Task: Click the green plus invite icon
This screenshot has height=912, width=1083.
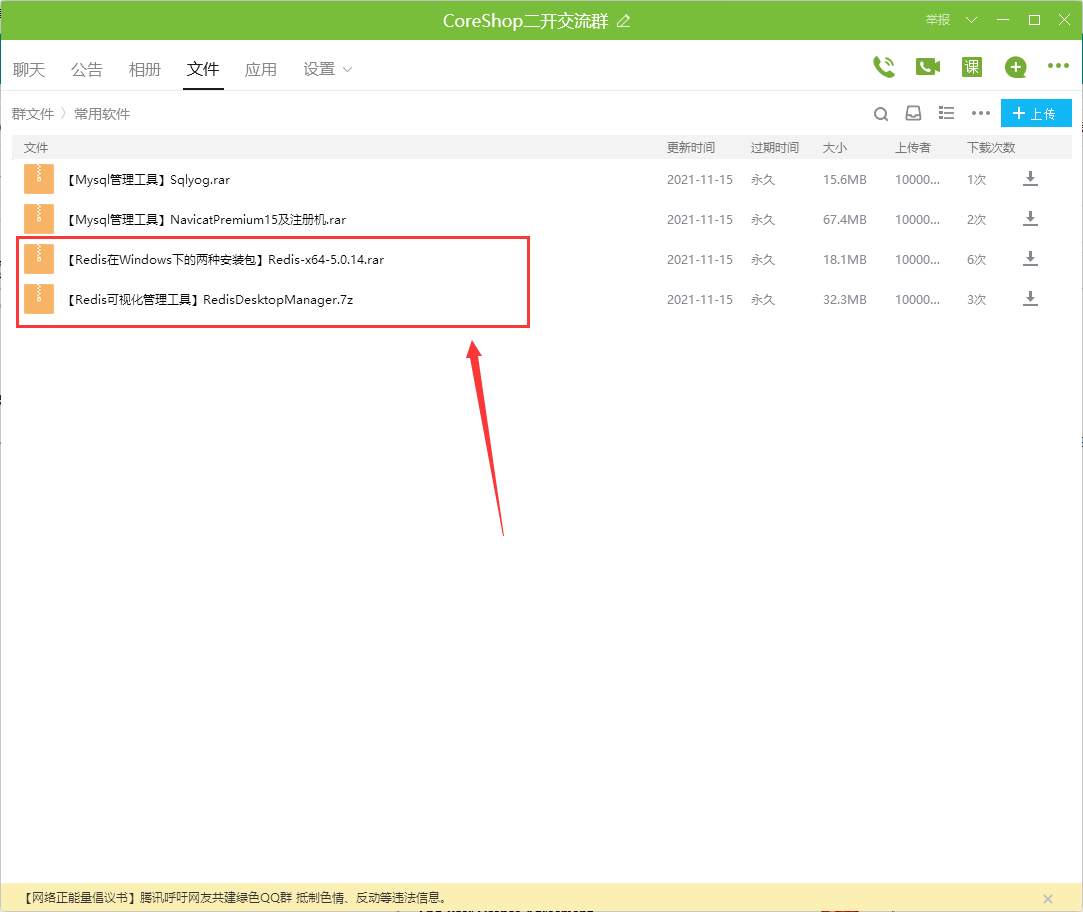Action: click(x=1016, y=67)
